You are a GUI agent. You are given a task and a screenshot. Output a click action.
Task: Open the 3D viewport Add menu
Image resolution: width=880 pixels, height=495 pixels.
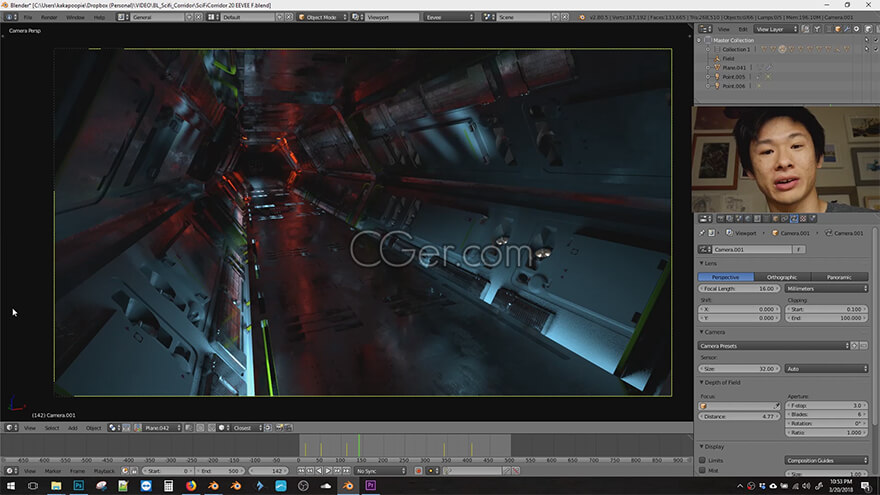tap(72, 428)
